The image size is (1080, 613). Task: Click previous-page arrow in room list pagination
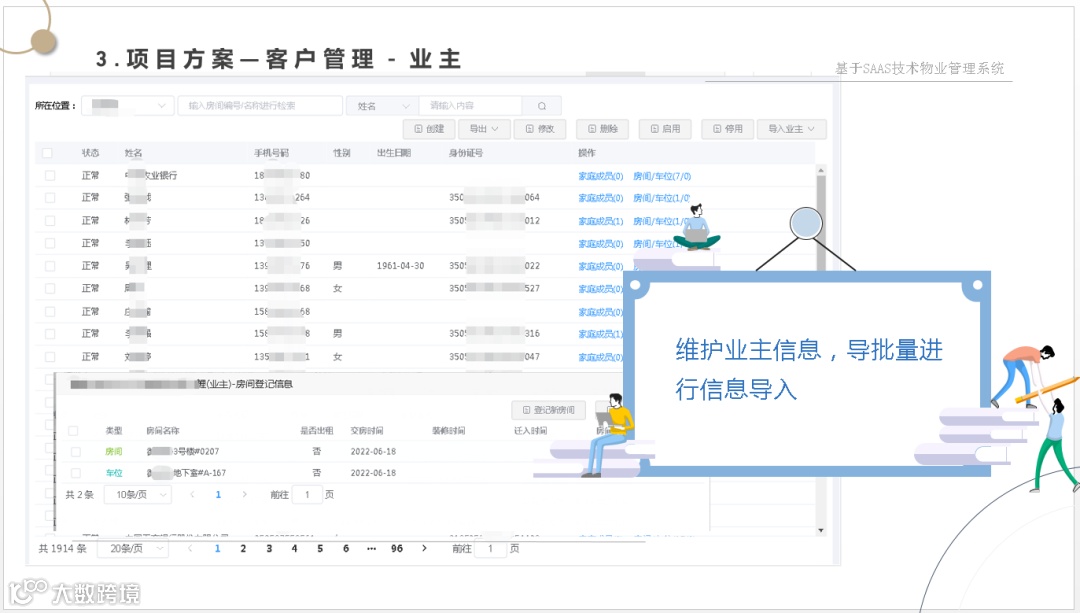tap(192, 495)
